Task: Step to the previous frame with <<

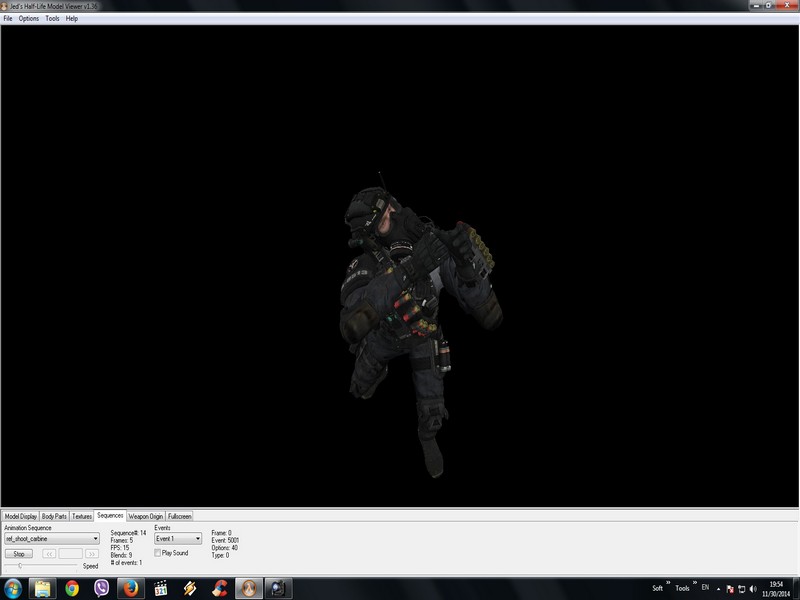Action: 49,554
